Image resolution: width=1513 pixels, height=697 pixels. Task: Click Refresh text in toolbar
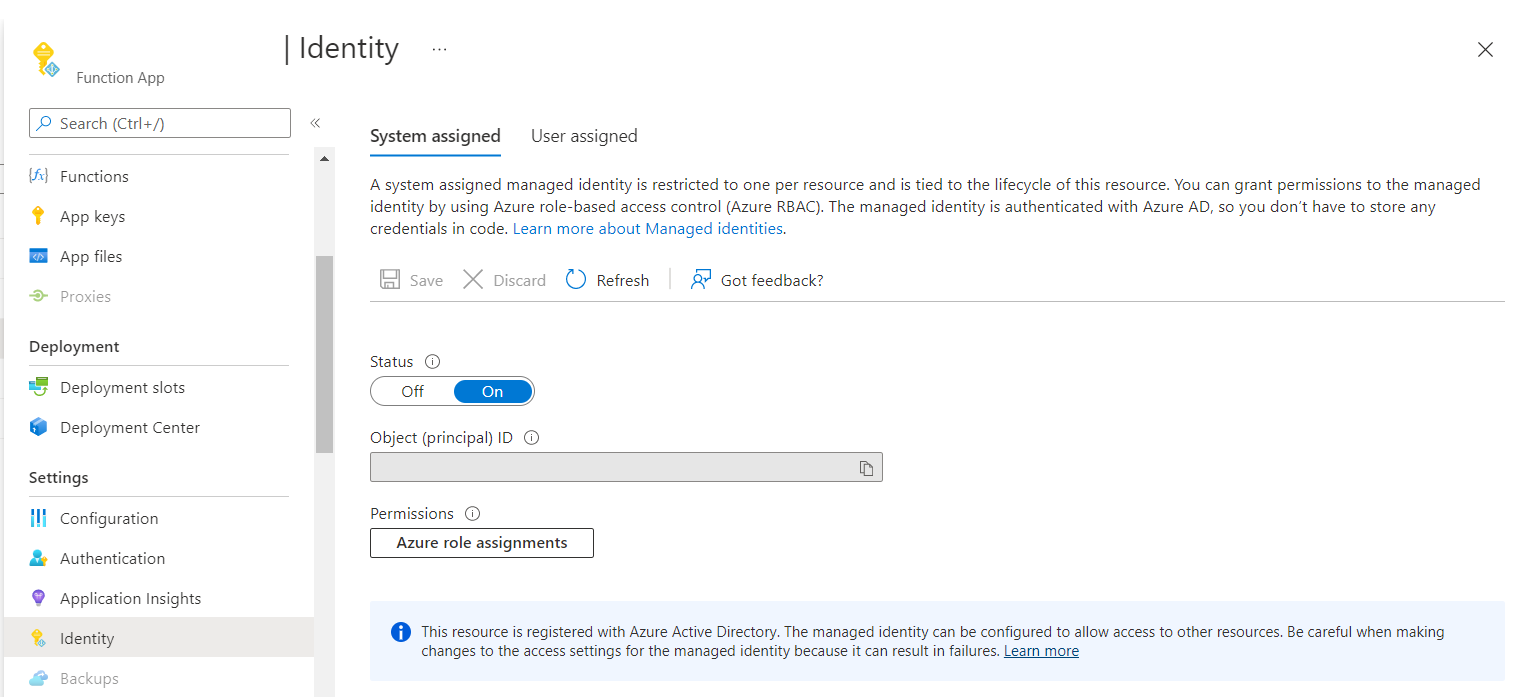click(x=623, y=280)
